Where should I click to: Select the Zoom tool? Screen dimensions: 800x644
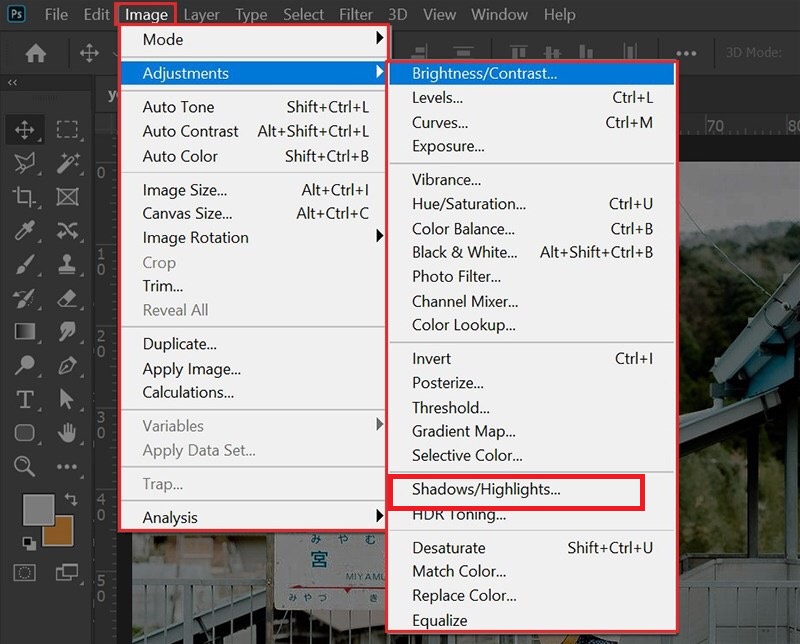[24, 466]
